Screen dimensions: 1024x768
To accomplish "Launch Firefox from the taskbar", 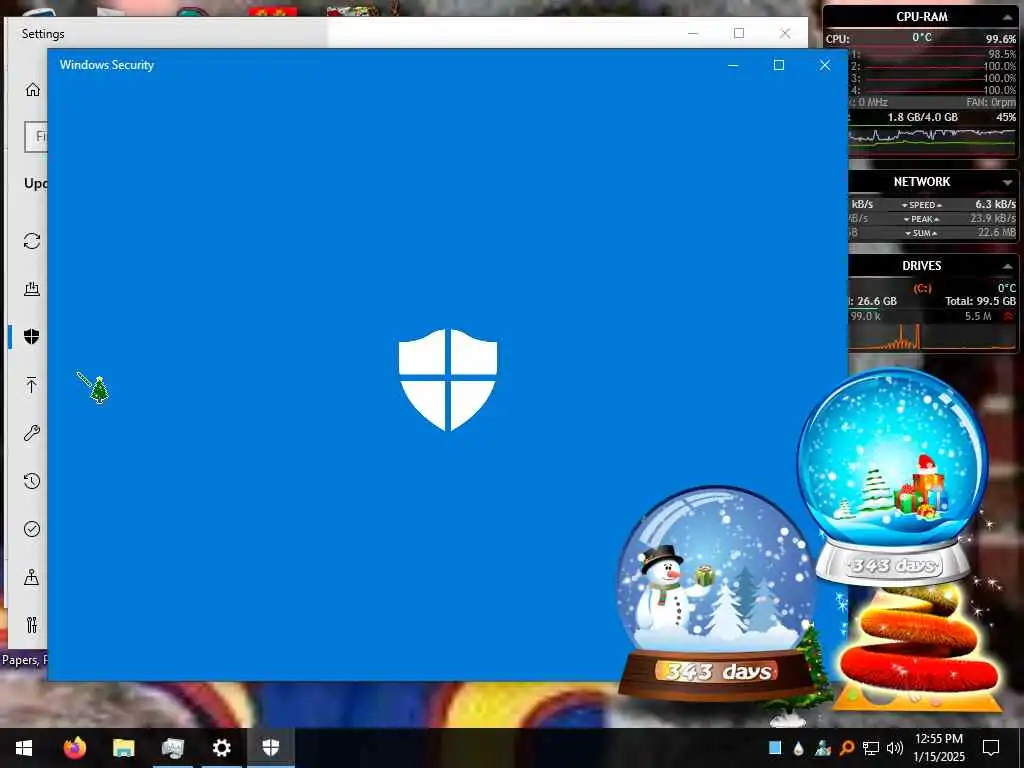I will tap(74, 748).
